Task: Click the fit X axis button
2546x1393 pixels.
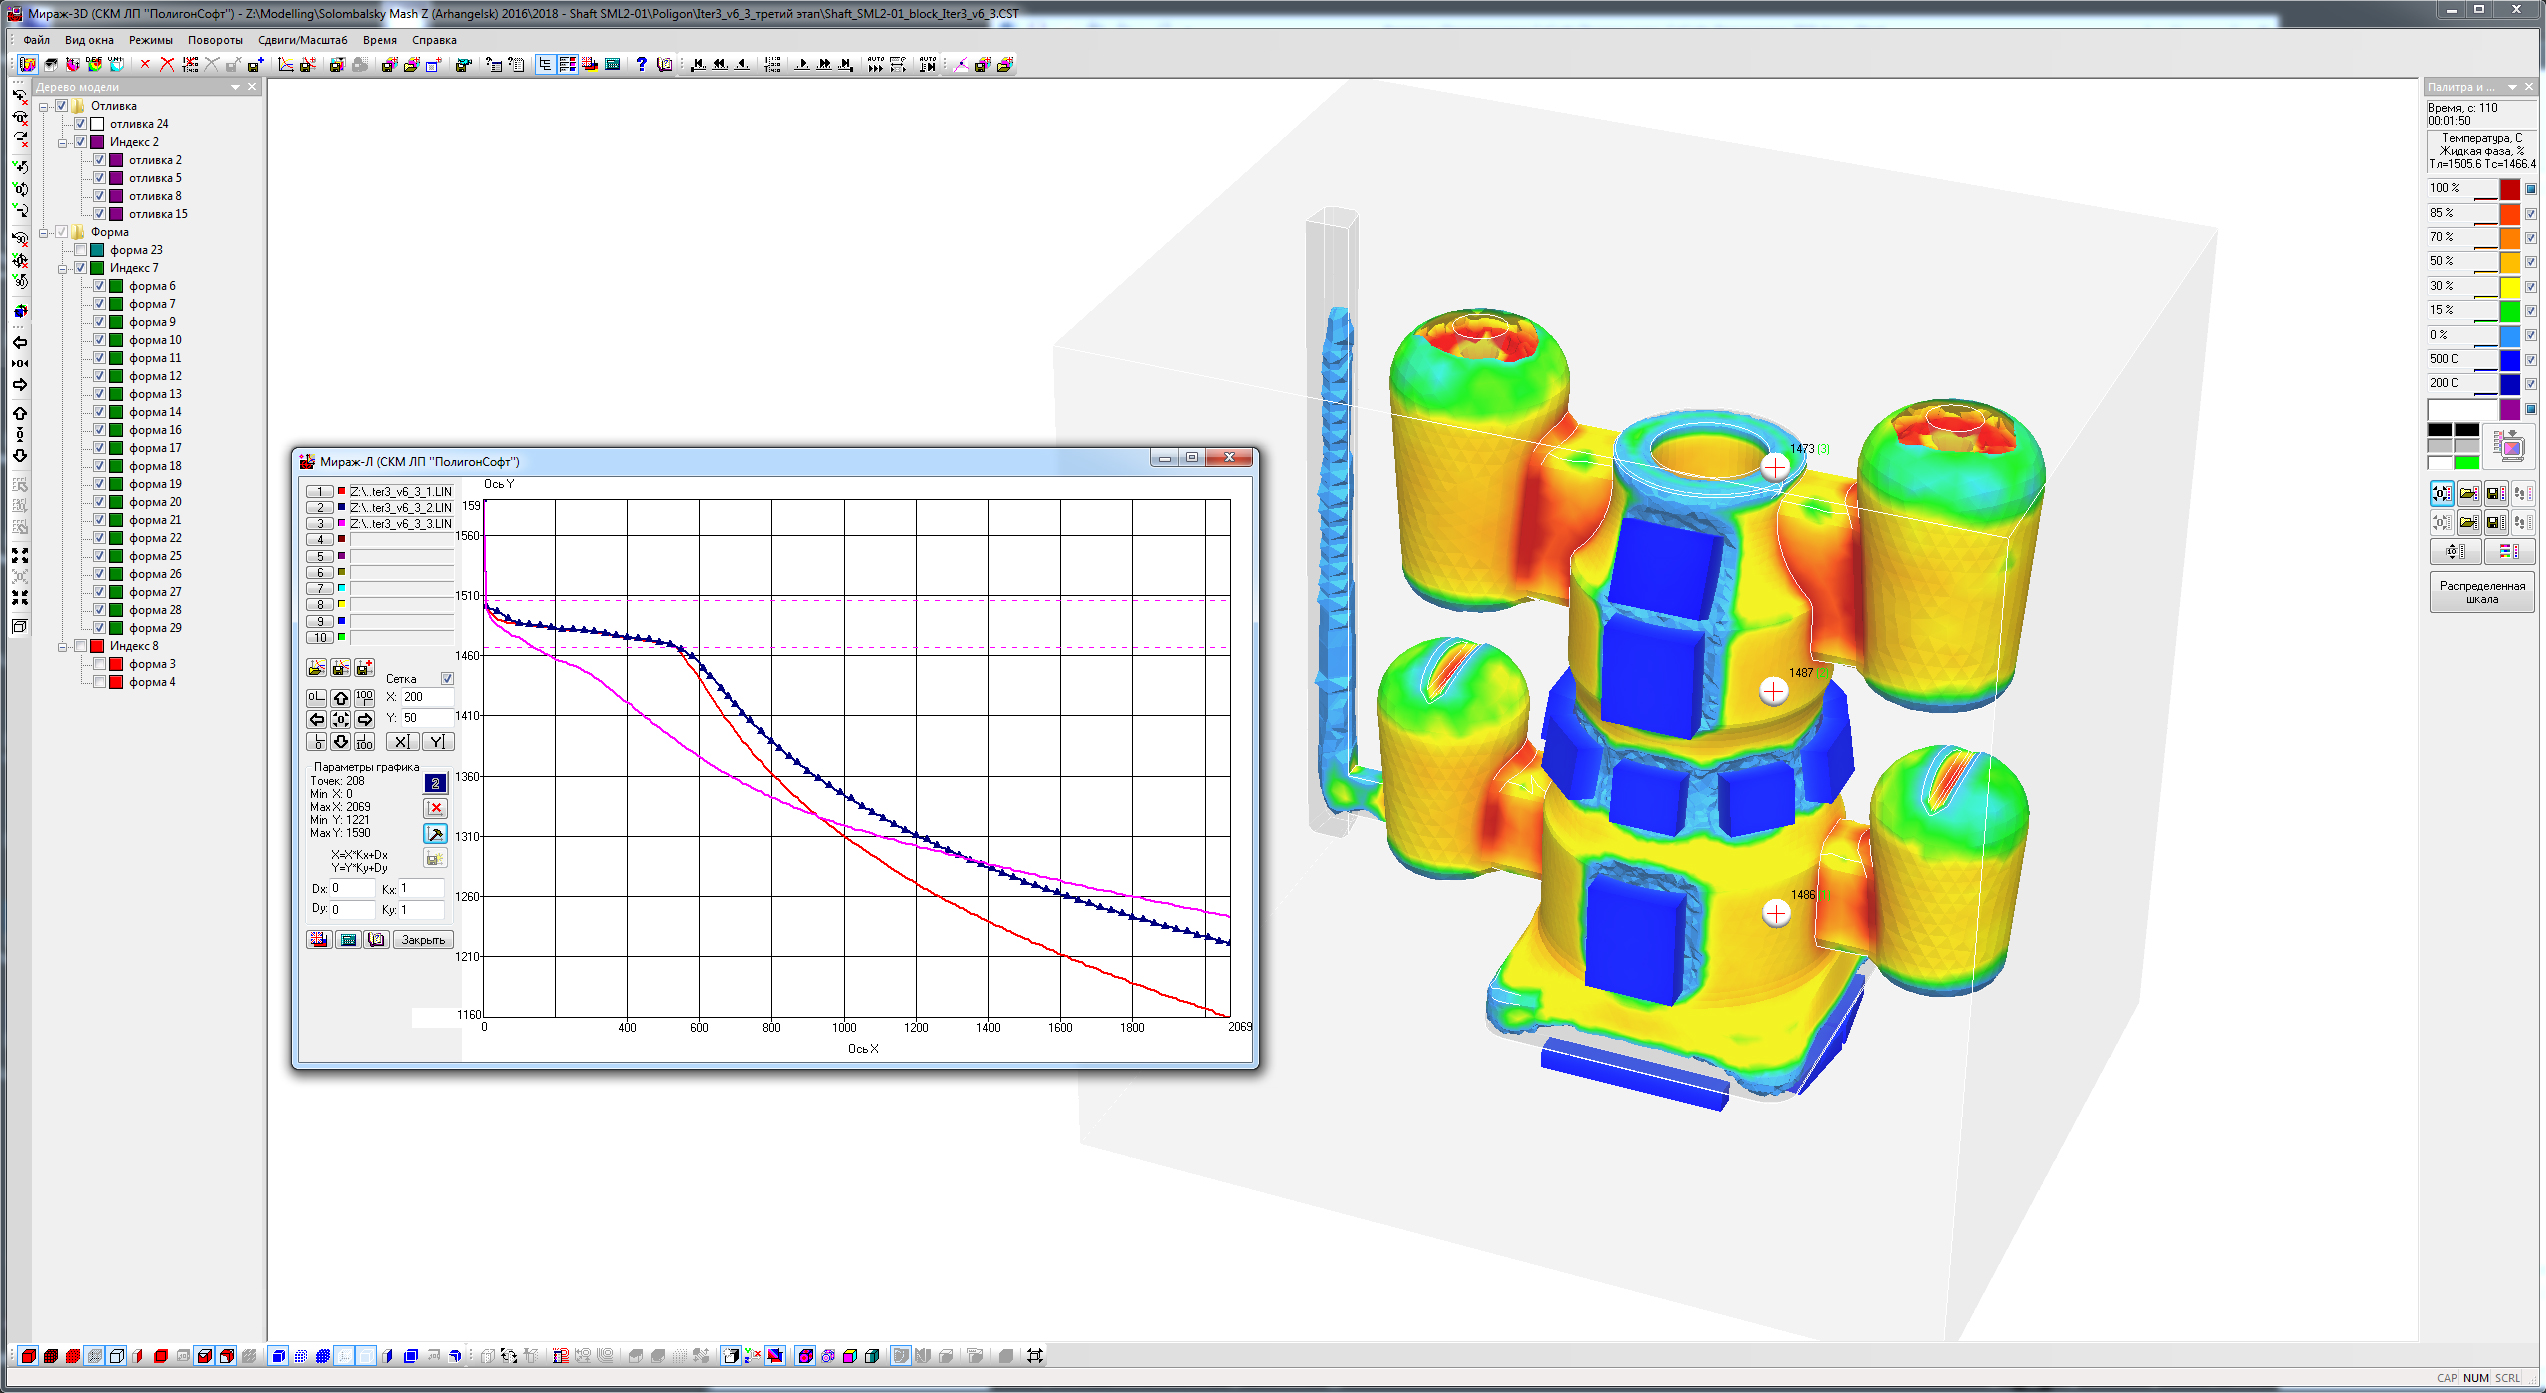Action: (401, 742)
